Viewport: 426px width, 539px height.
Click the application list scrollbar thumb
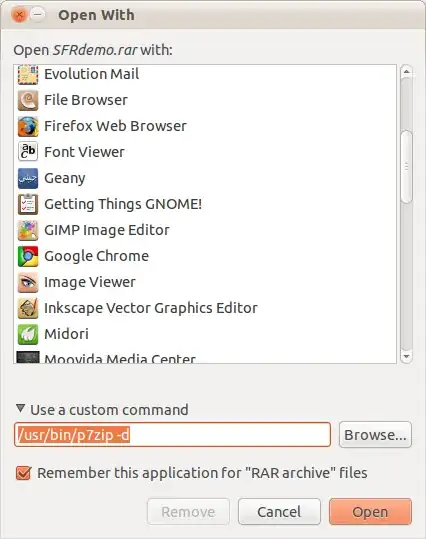pyautogui.click(x=406, y=167)
